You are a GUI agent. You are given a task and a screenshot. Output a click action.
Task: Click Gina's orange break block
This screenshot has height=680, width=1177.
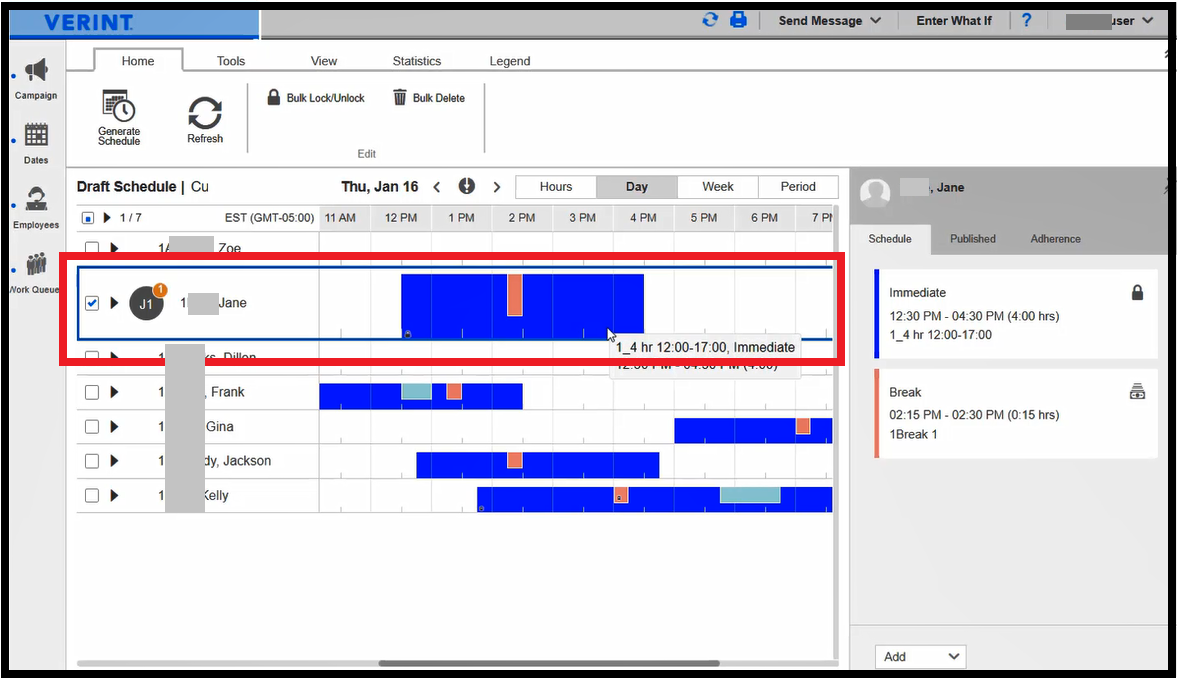(803, 426)
